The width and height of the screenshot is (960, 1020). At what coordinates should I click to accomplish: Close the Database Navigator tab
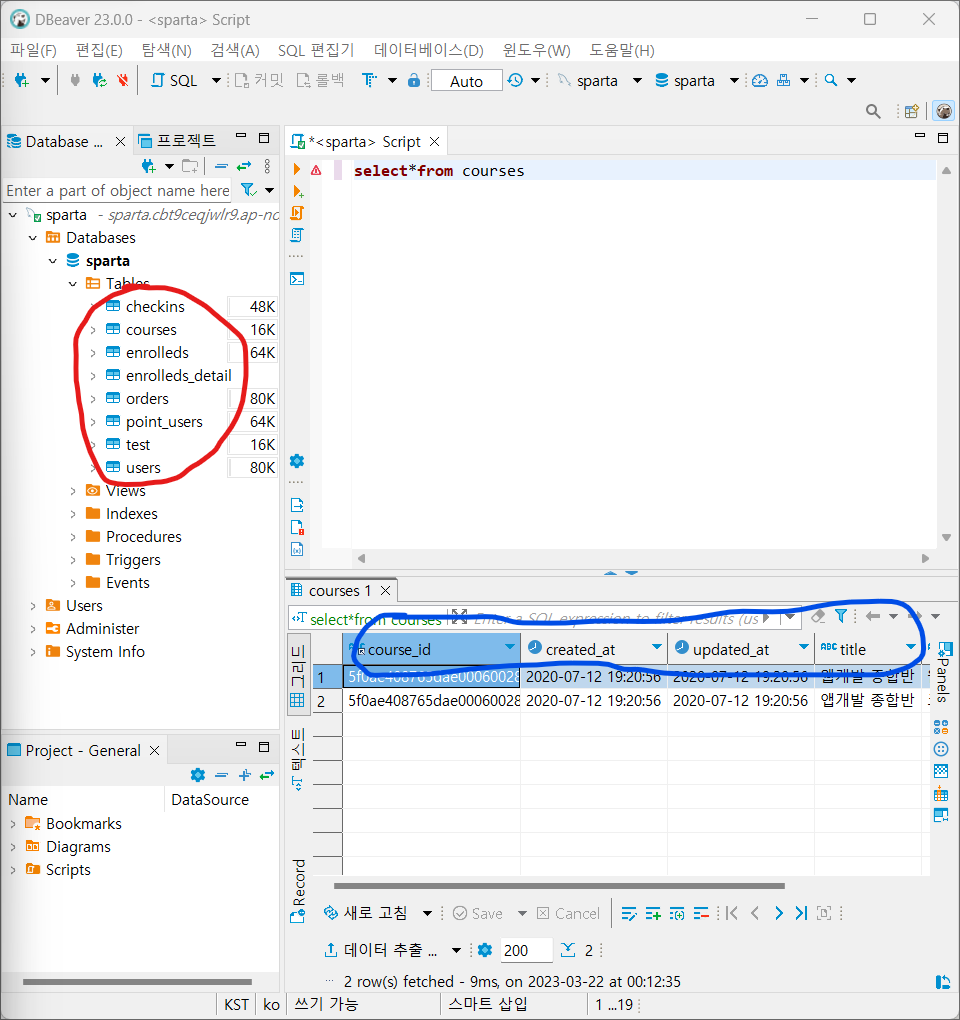(120, 141)
